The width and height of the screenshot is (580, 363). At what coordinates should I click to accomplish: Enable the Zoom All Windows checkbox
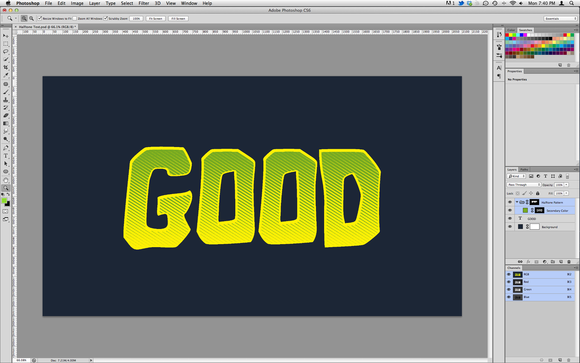[75, 18]
